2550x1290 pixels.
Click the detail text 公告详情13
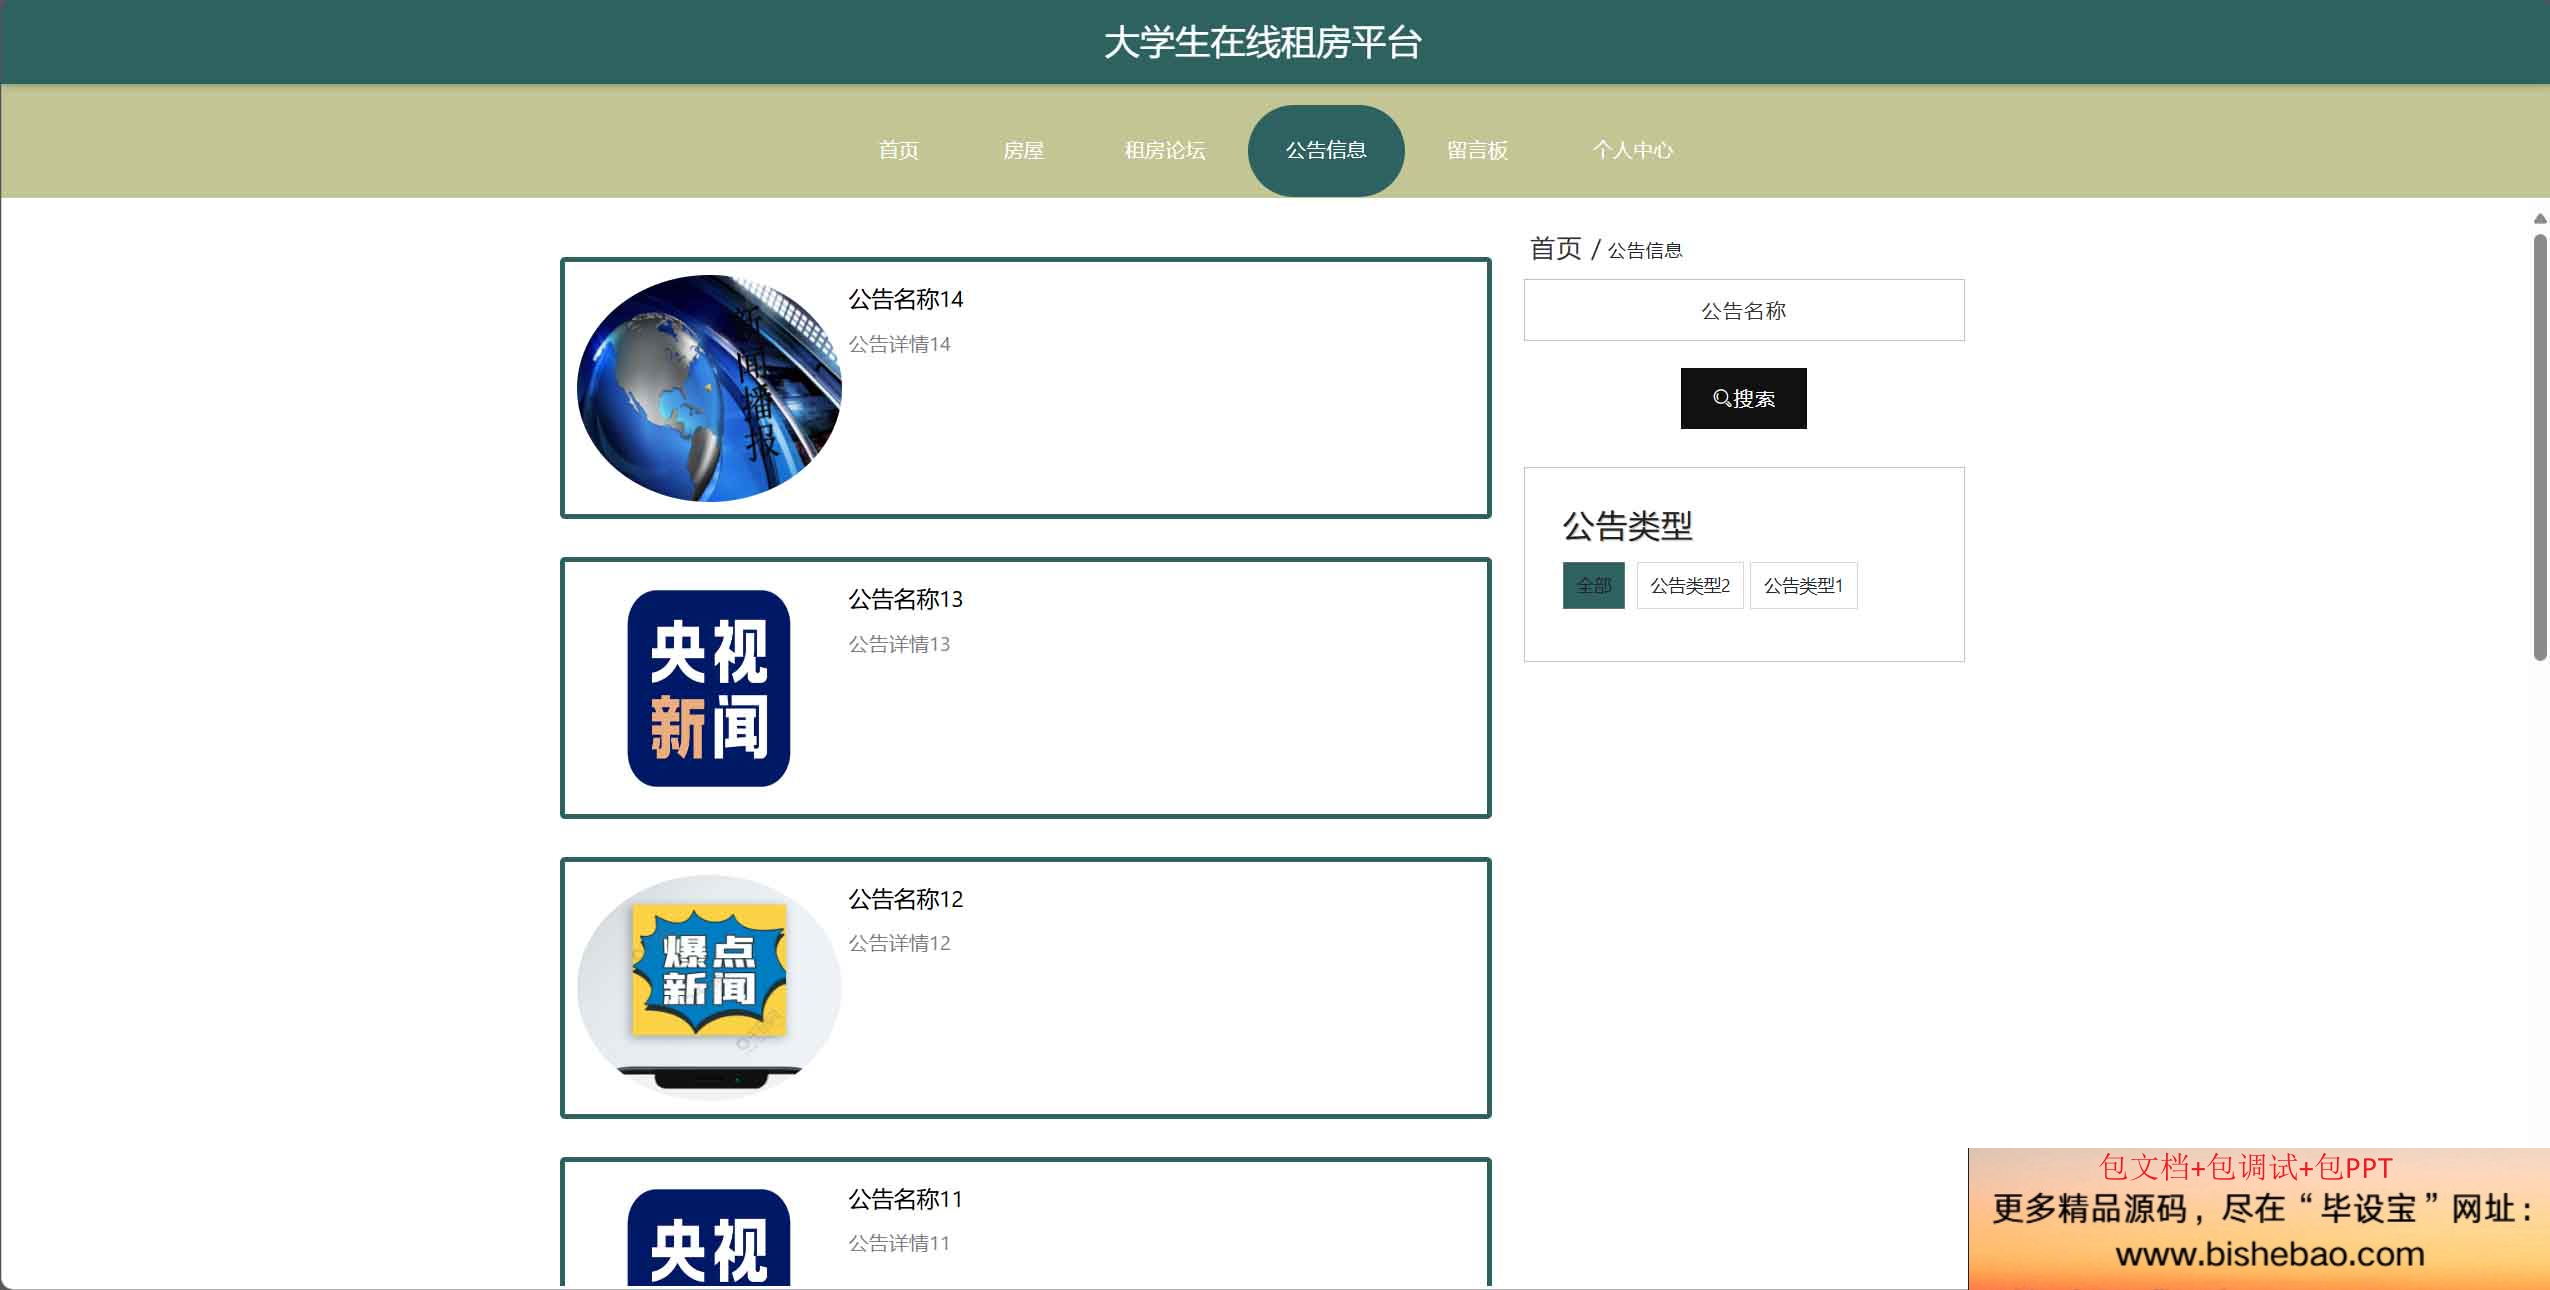899,644
